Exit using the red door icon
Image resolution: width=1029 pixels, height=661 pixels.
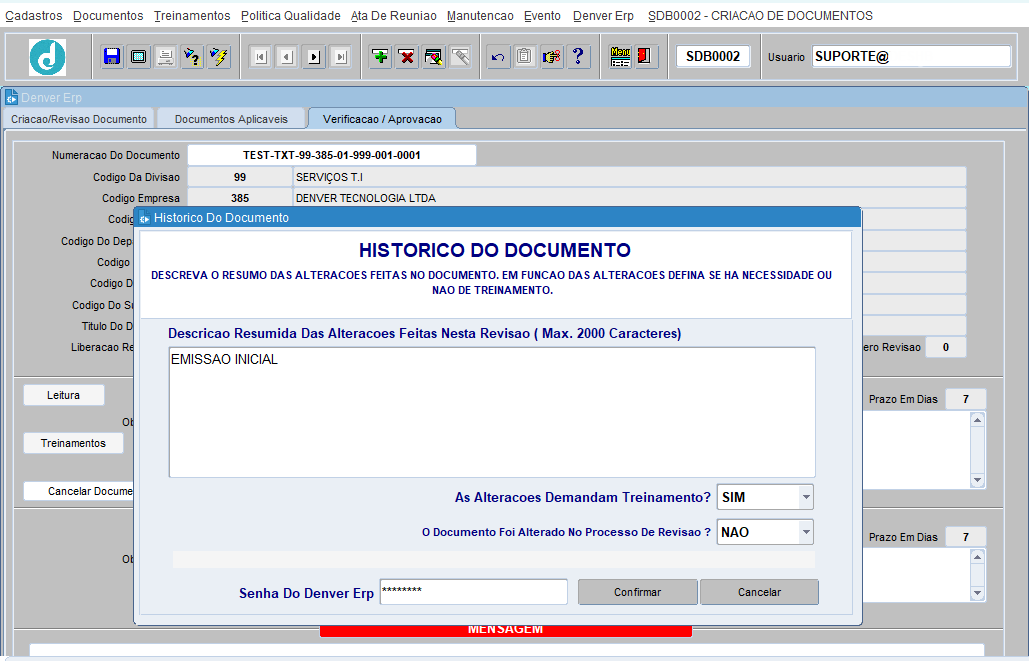click(645, 56)
